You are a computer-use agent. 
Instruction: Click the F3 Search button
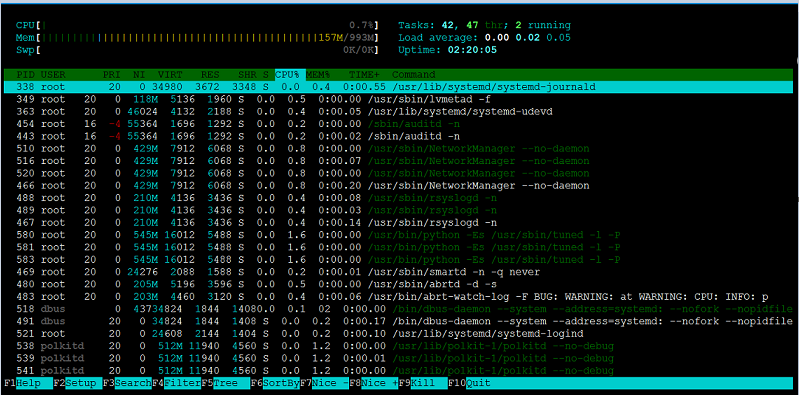[x=127, y=383]
